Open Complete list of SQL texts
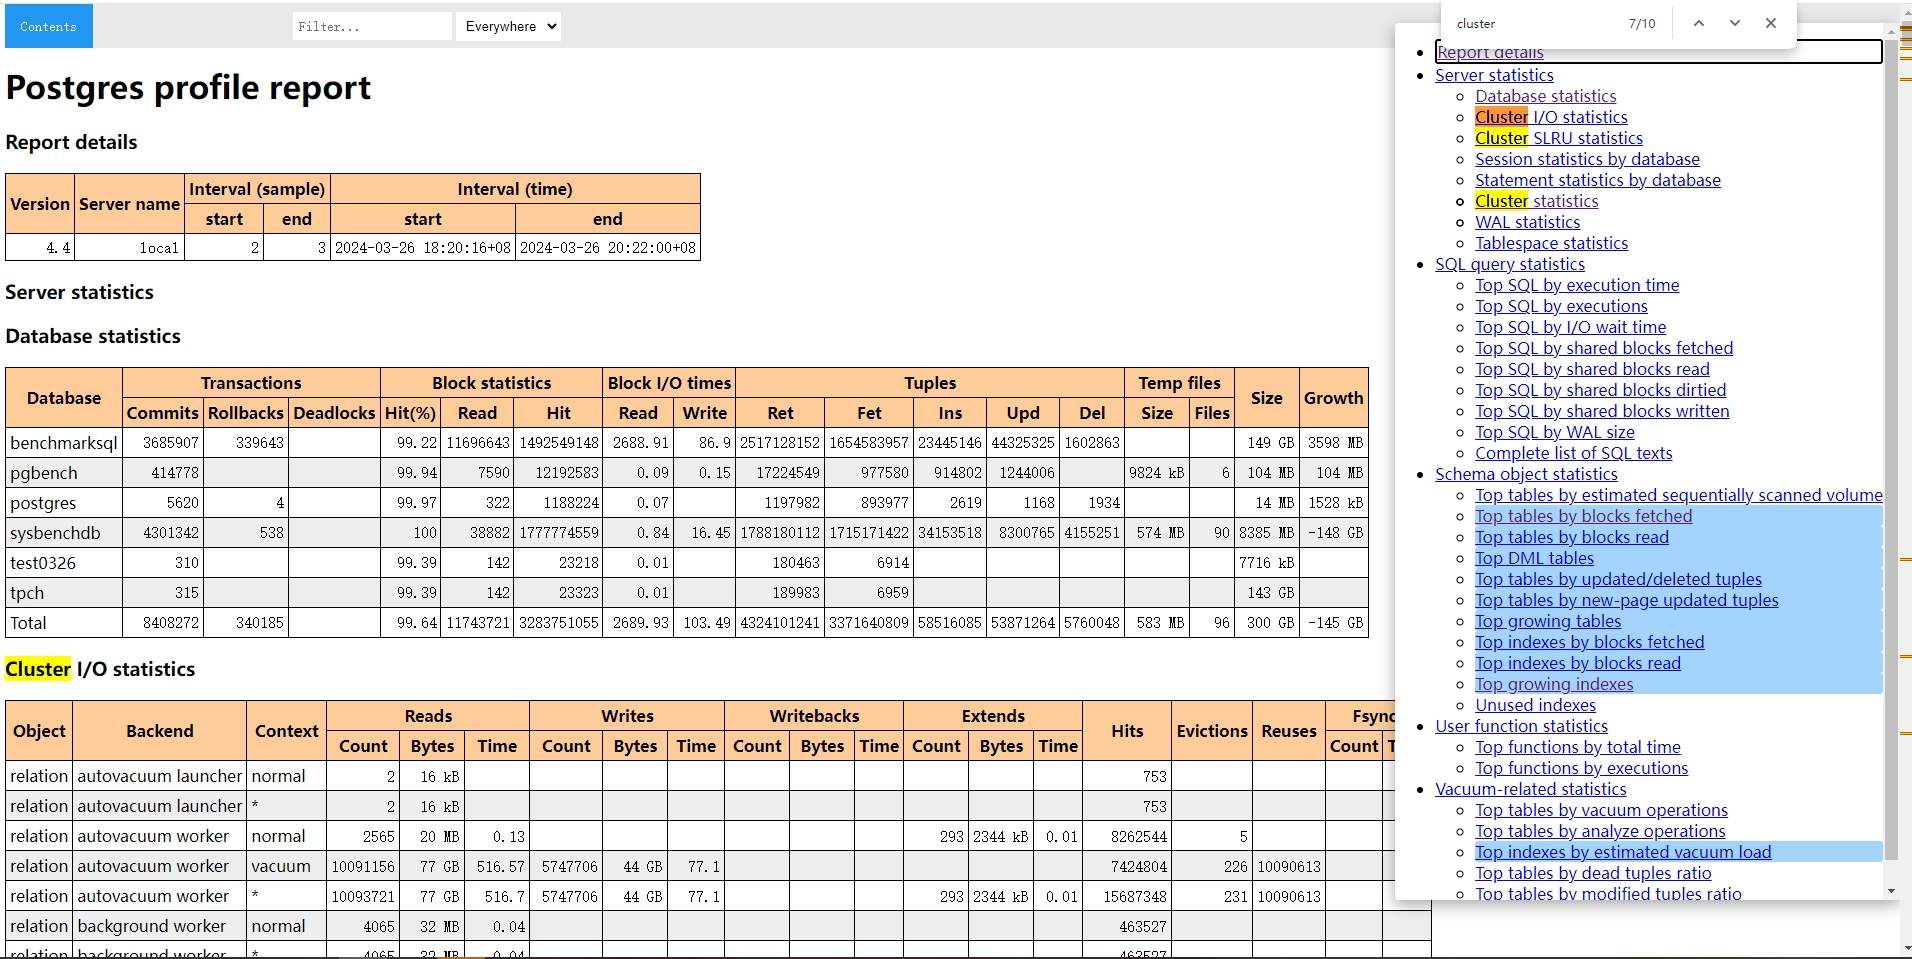 click(x=1573, y=453)
